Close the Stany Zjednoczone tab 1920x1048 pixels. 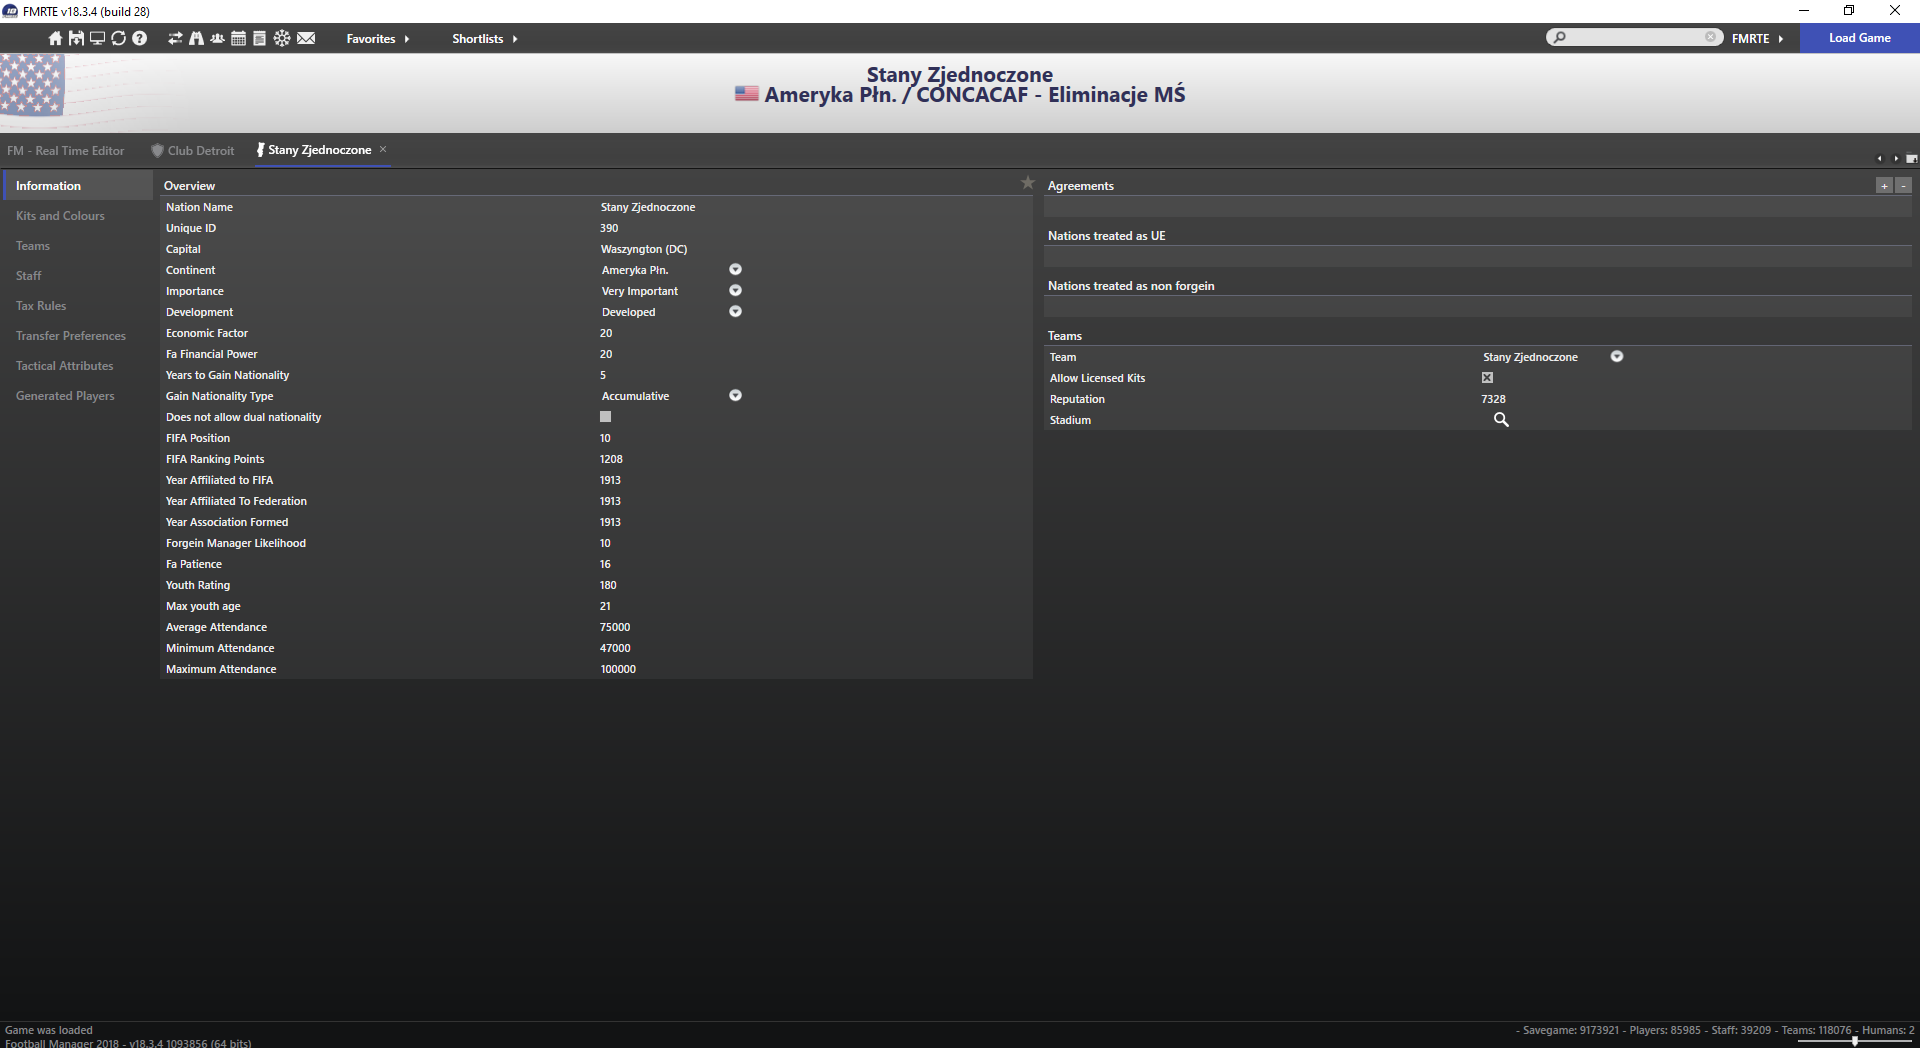(383, 149)
